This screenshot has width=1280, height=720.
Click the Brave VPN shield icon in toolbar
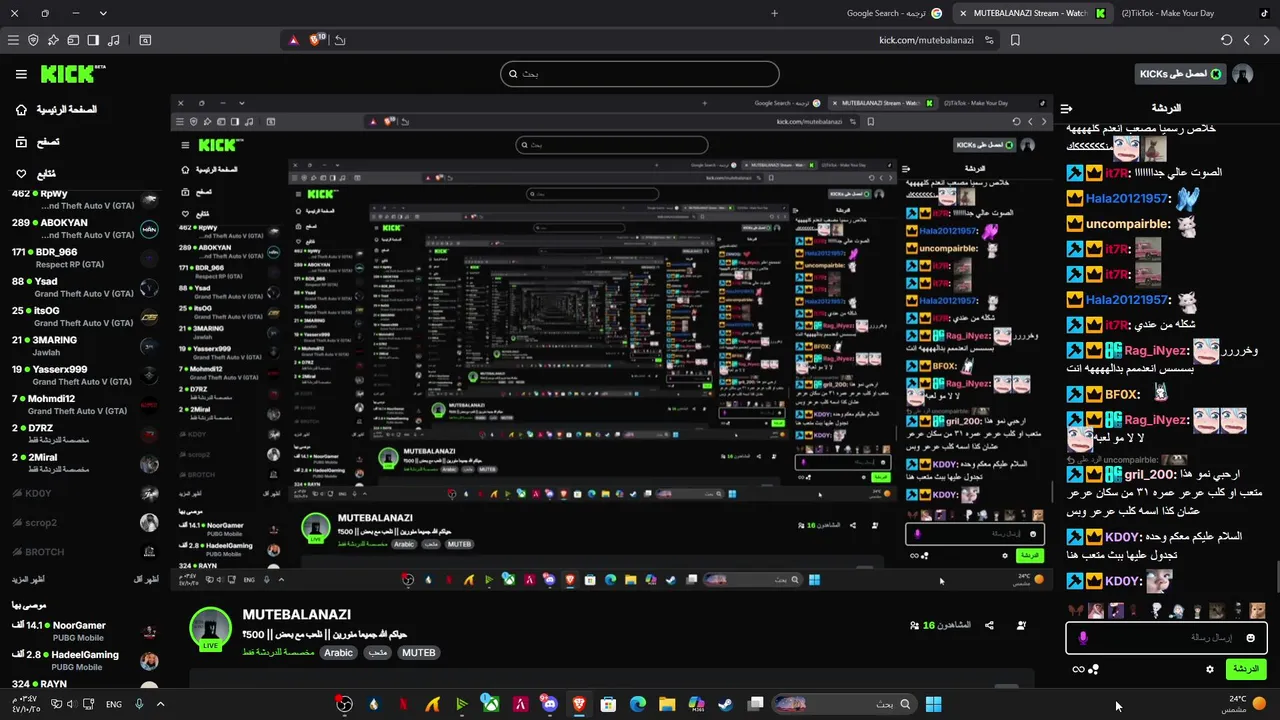tap(33, 40)
